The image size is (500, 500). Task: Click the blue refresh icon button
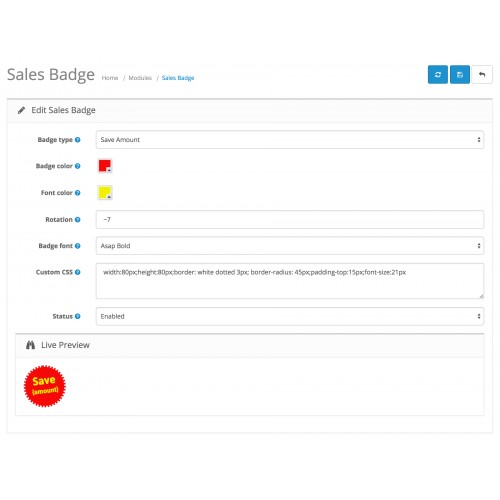click(x=438, y=74)
